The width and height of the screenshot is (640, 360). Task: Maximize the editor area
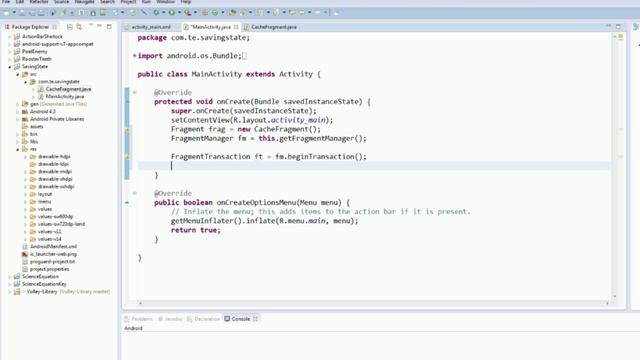tap(618, 27)
